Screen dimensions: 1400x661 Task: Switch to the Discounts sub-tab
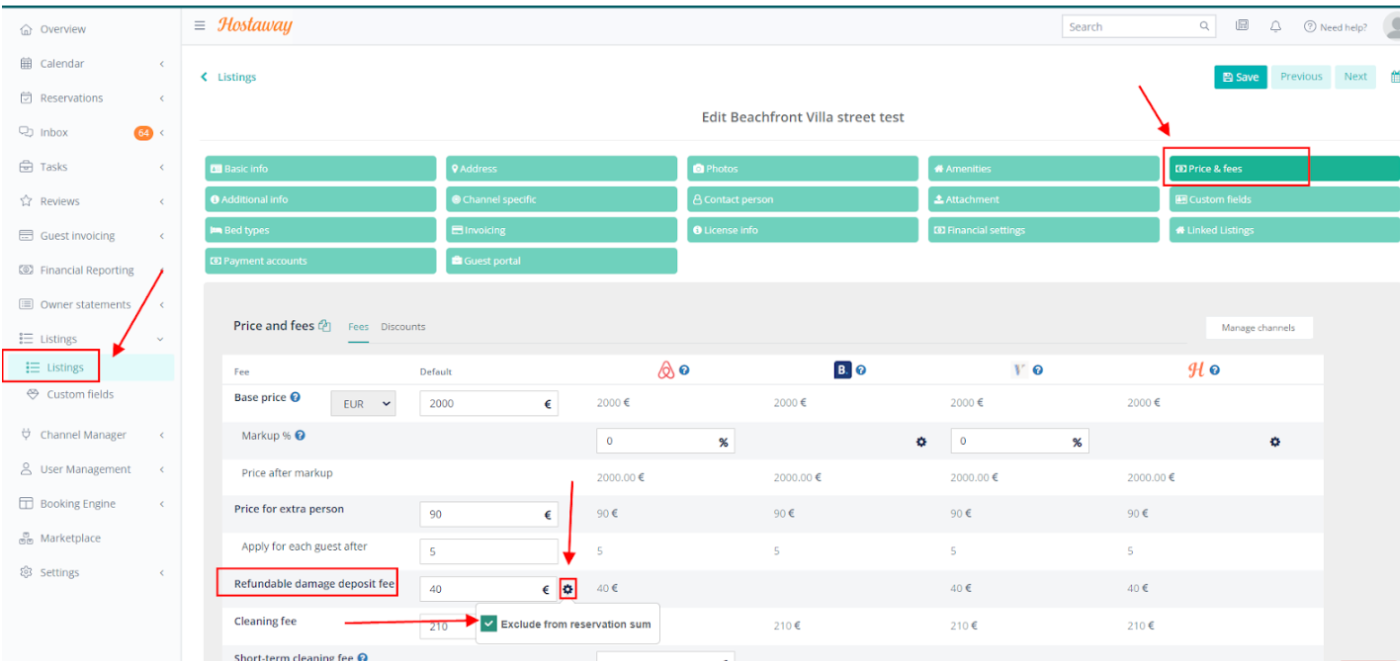tap(403, 327)
